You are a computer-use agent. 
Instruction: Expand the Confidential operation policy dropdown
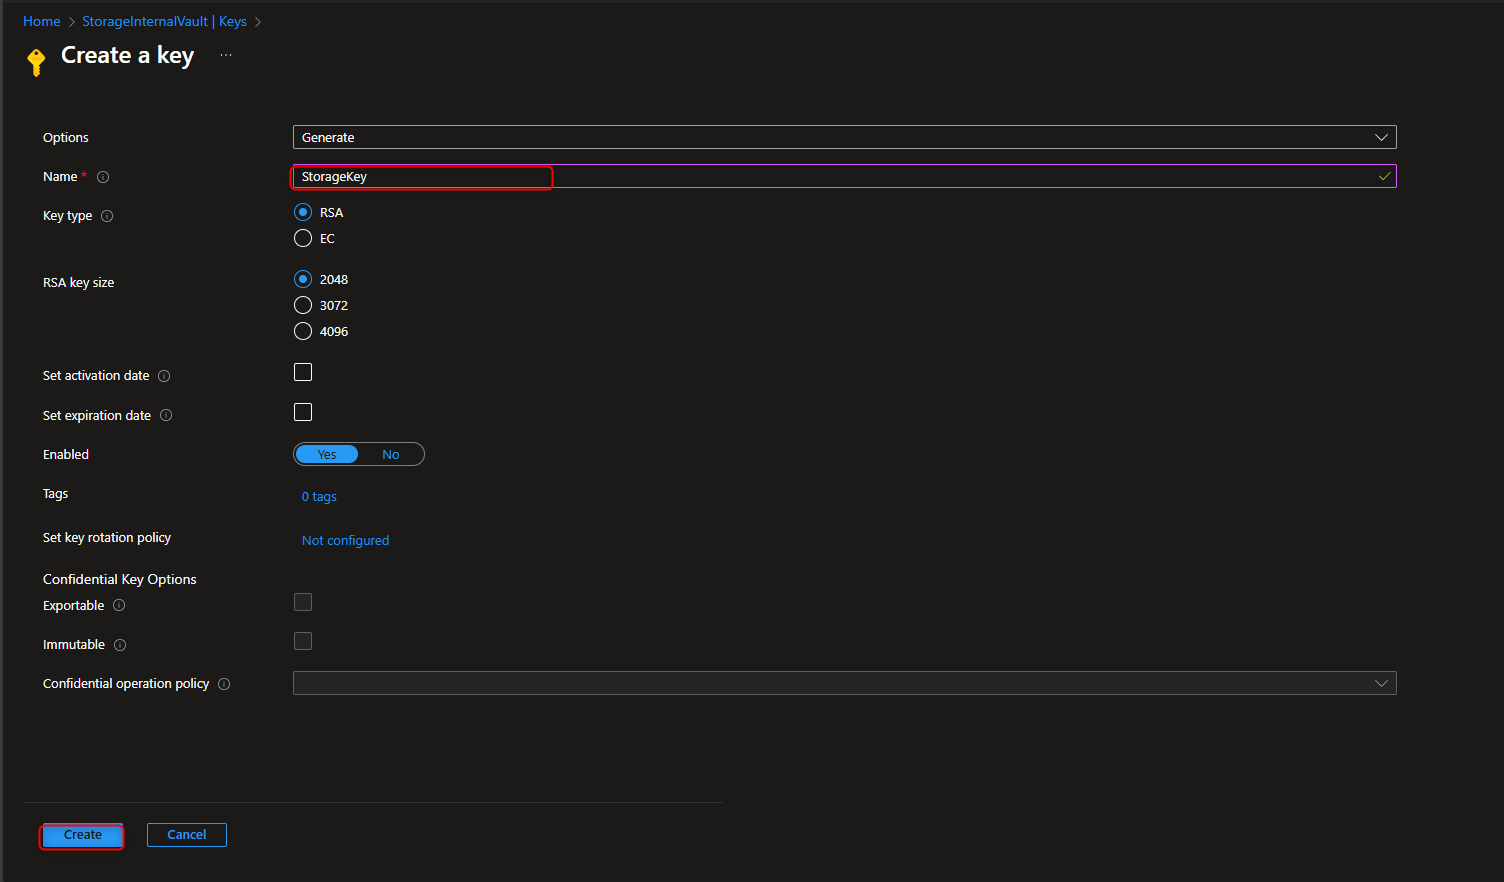(x=1383, y=683)
